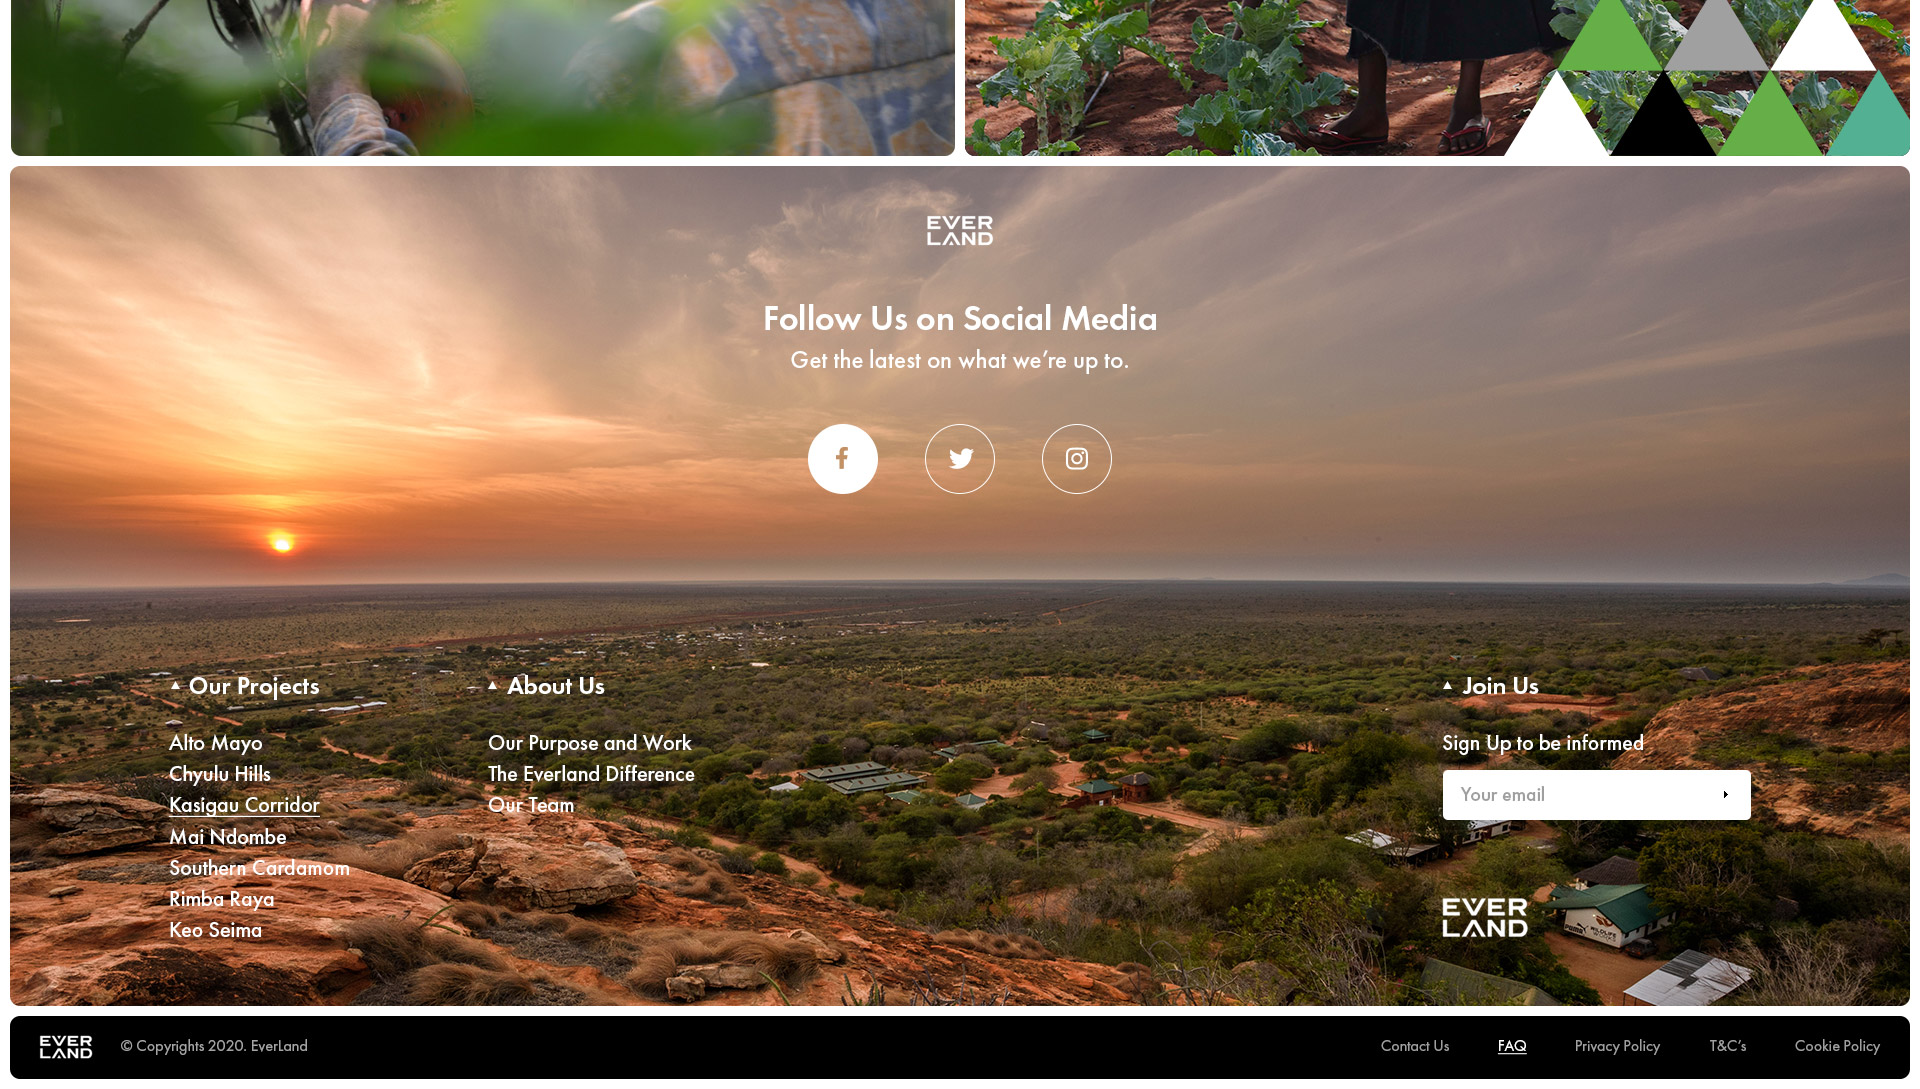1920x1089 pixels.
Task: Open The Everland Difference page
Action: (x=591, y=774)
